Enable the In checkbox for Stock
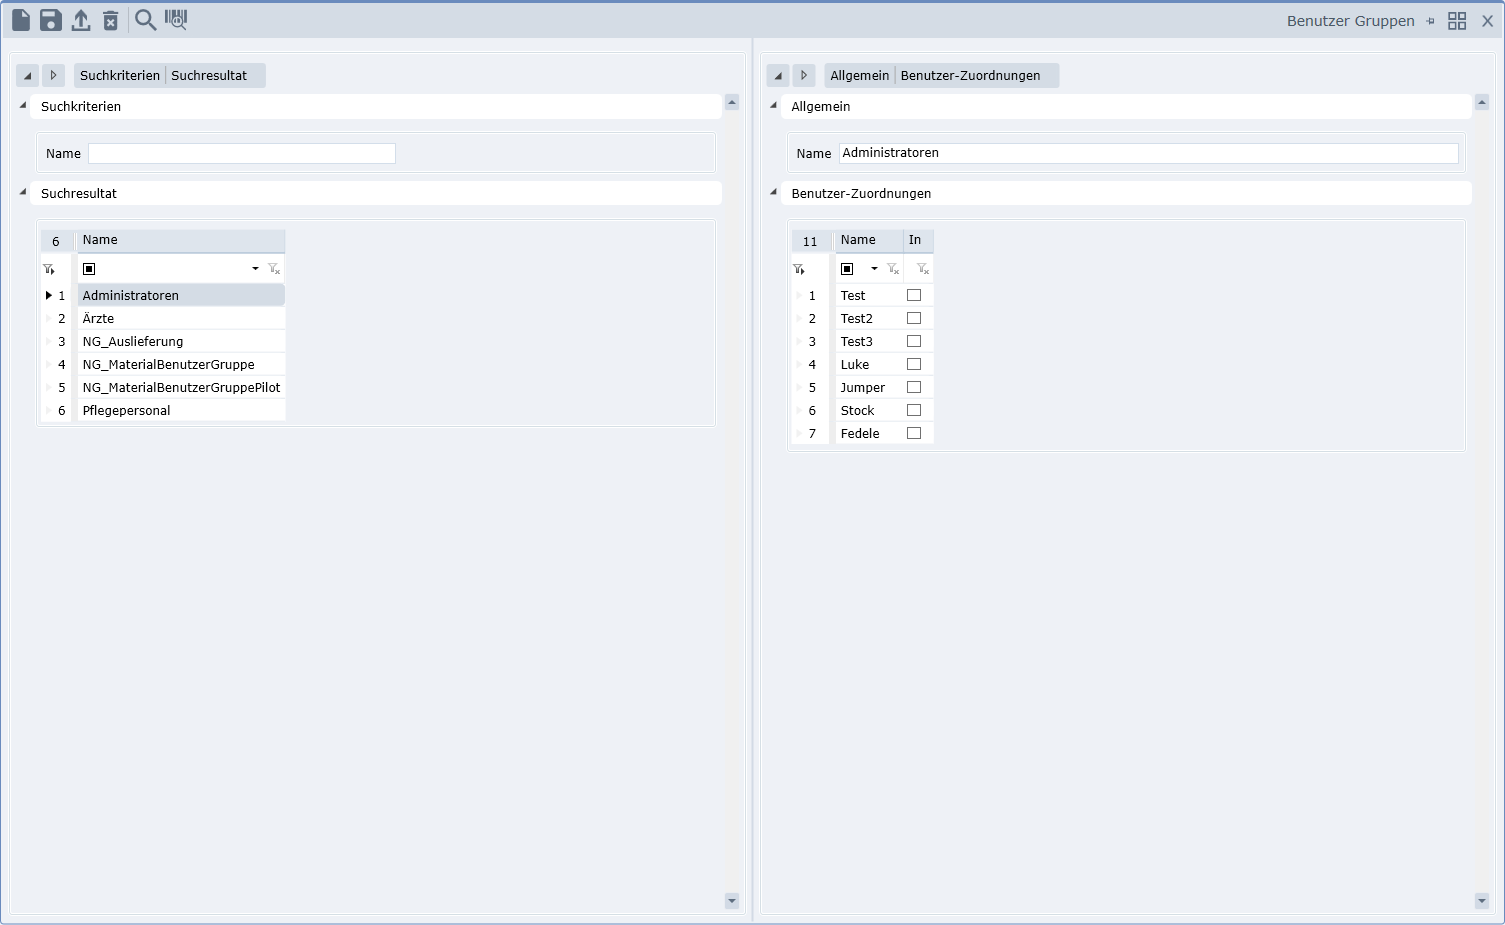The image size is (1505, 925). click(914, 410)
